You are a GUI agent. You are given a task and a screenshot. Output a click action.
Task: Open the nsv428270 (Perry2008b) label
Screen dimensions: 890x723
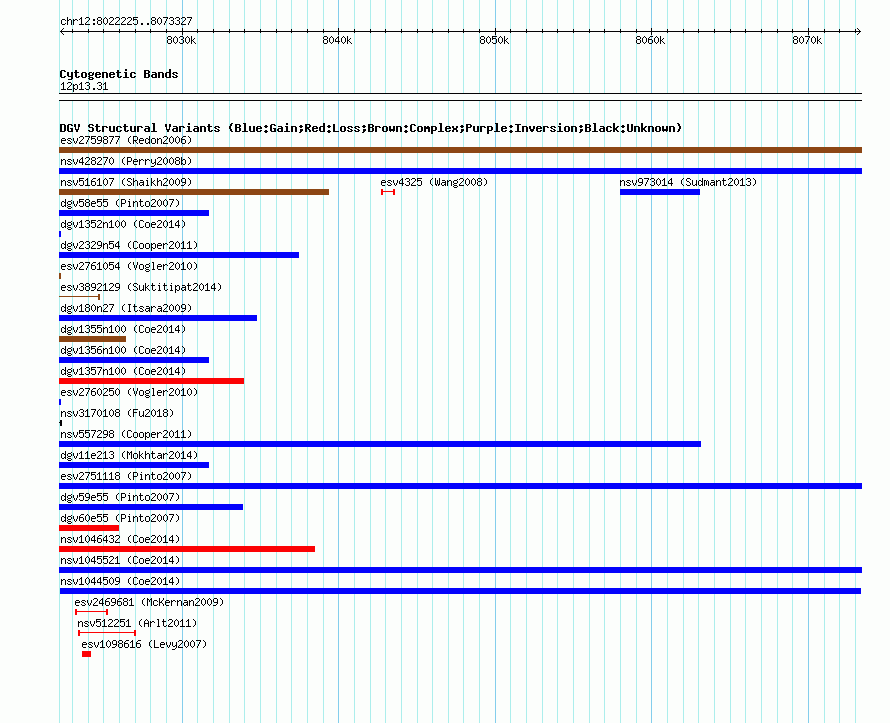tap(126, 161)
